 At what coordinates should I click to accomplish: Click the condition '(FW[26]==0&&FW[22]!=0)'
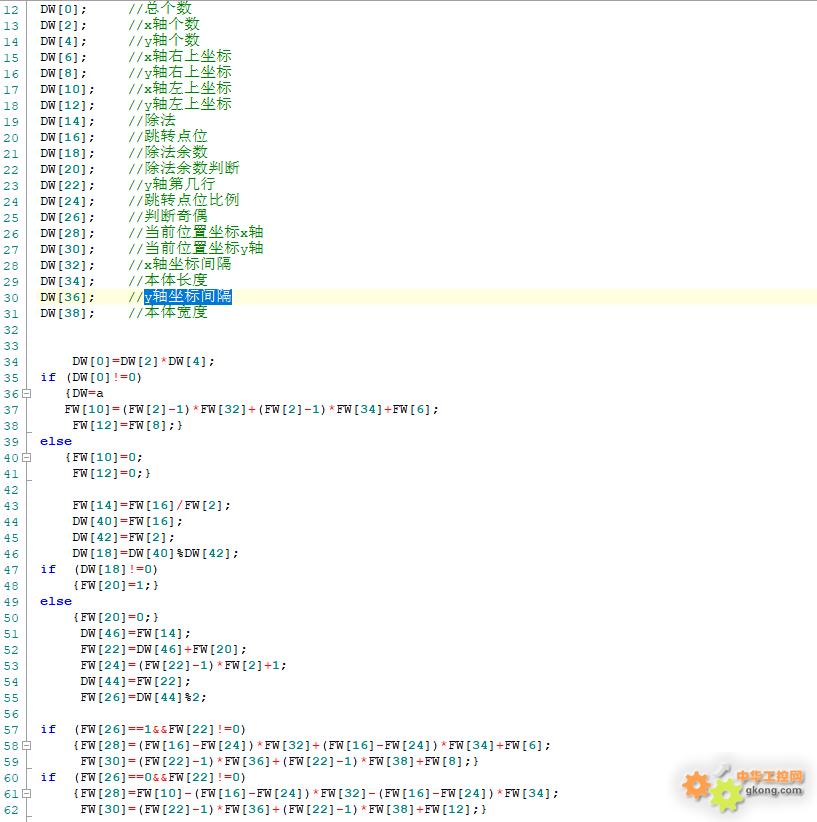[x=160, y=777]
